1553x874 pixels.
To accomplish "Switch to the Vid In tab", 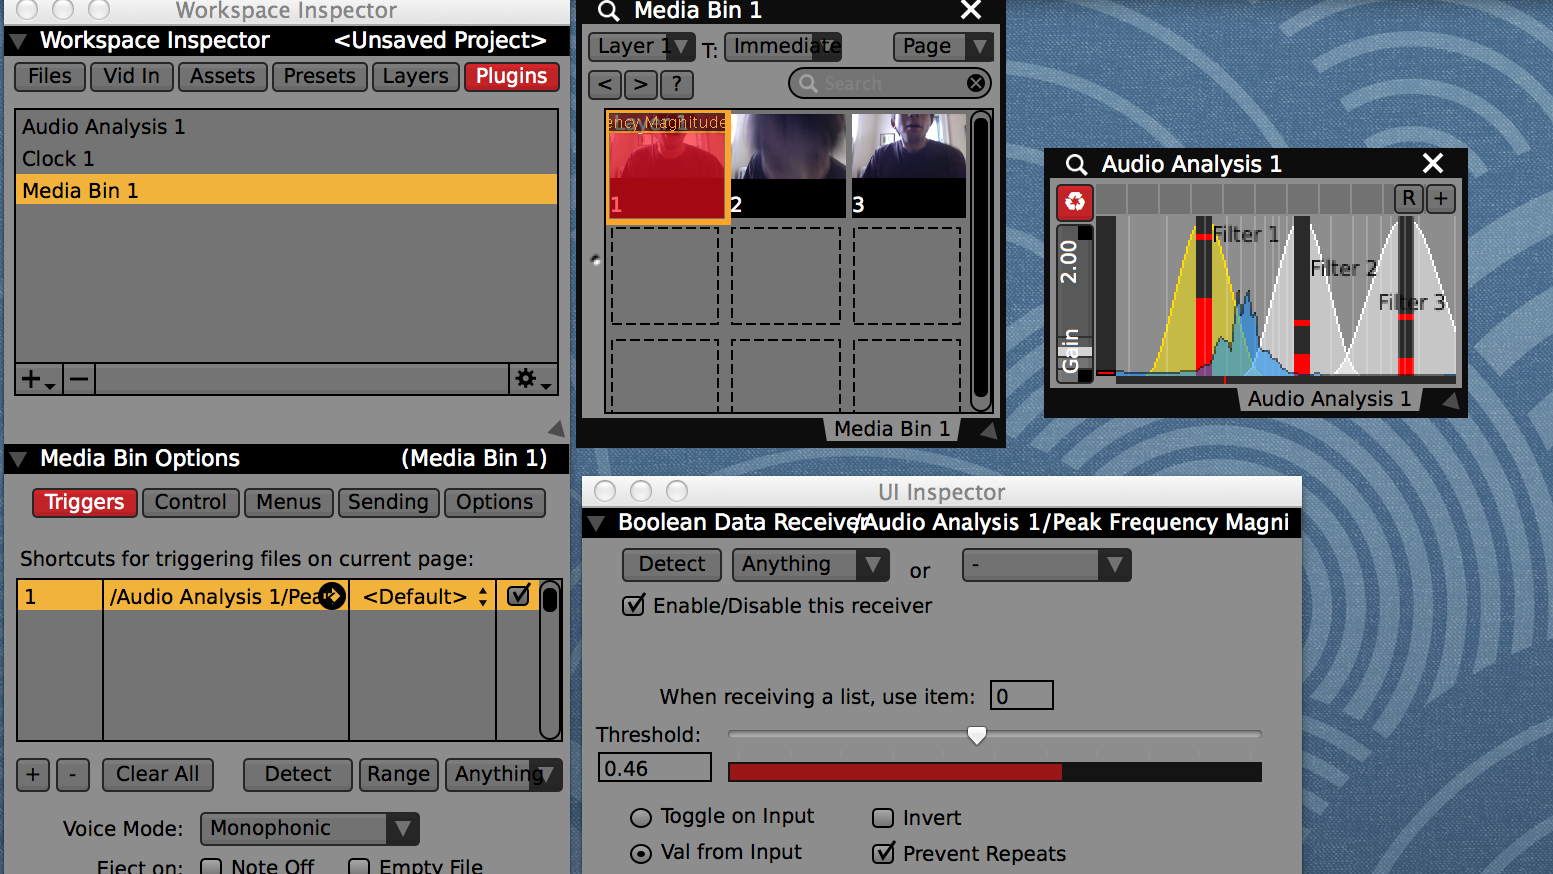I will 132,77.
